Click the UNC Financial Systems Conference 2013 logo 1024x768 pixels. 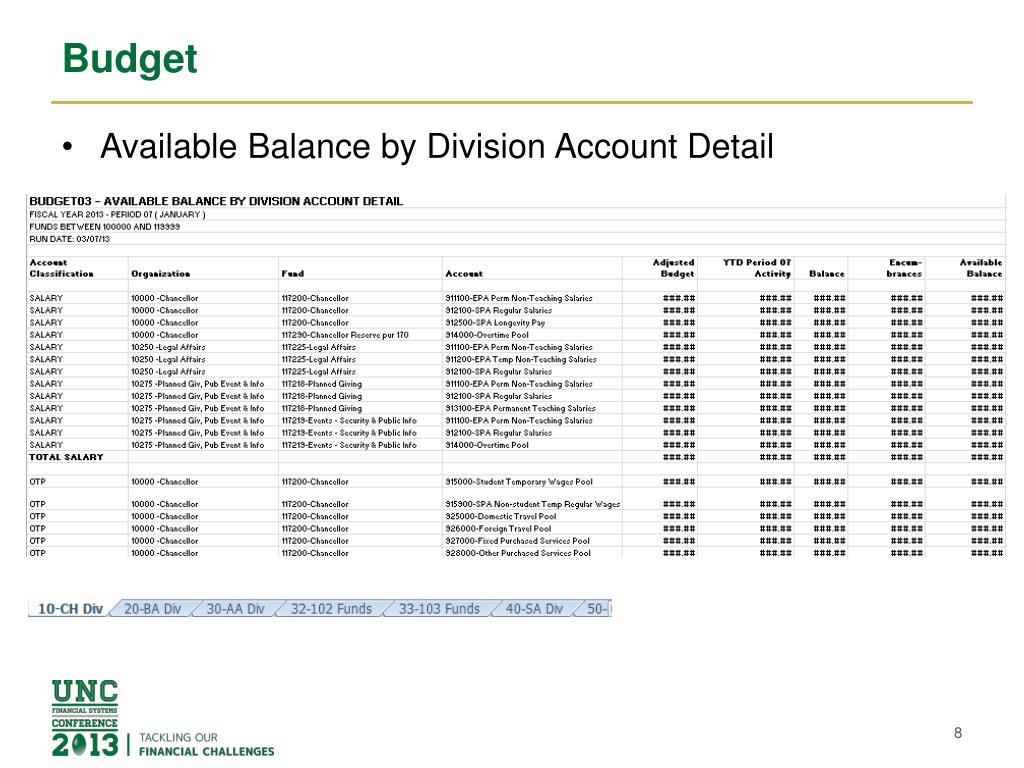(85, 718)
